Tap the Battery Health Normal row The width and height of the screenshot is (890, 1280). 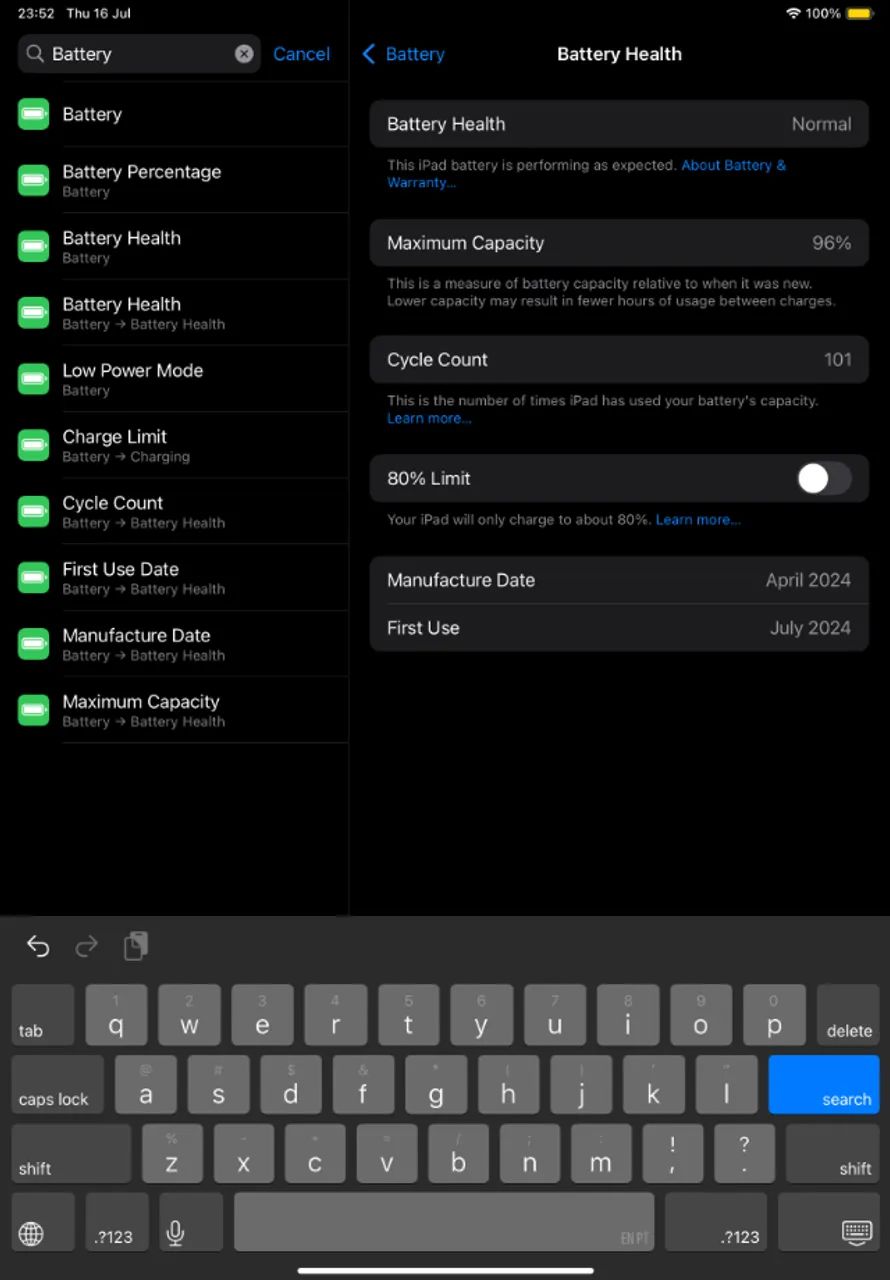point(619,124)
